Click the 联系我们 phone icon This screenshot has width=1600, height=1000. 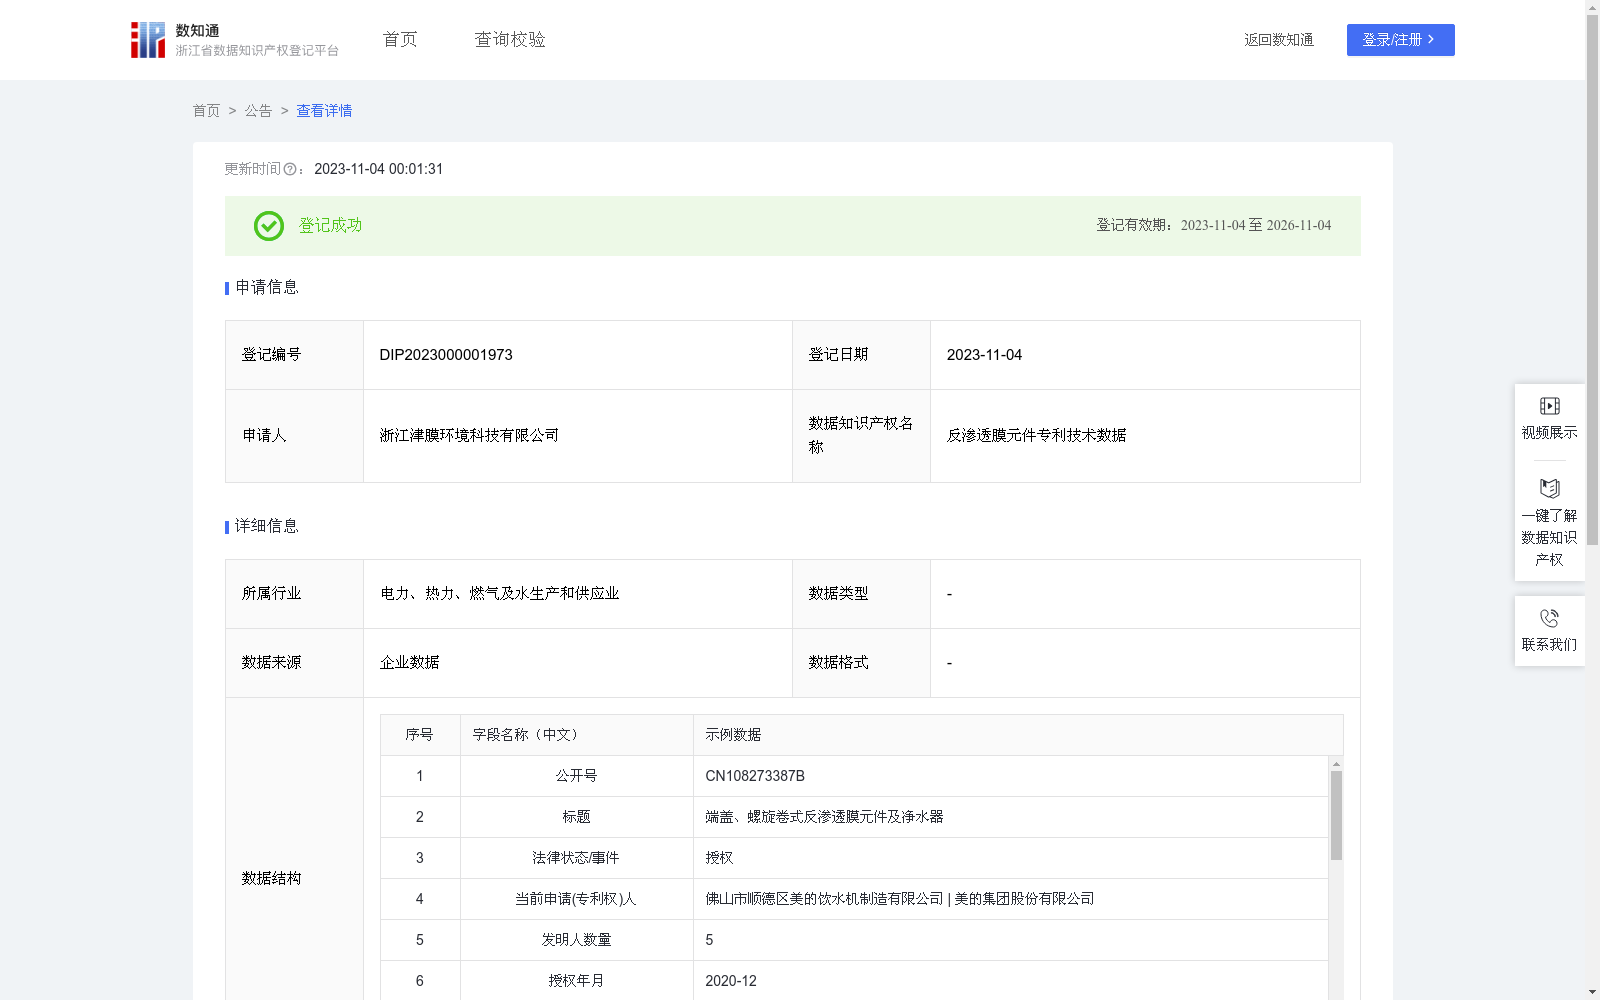coord(1550,618)
